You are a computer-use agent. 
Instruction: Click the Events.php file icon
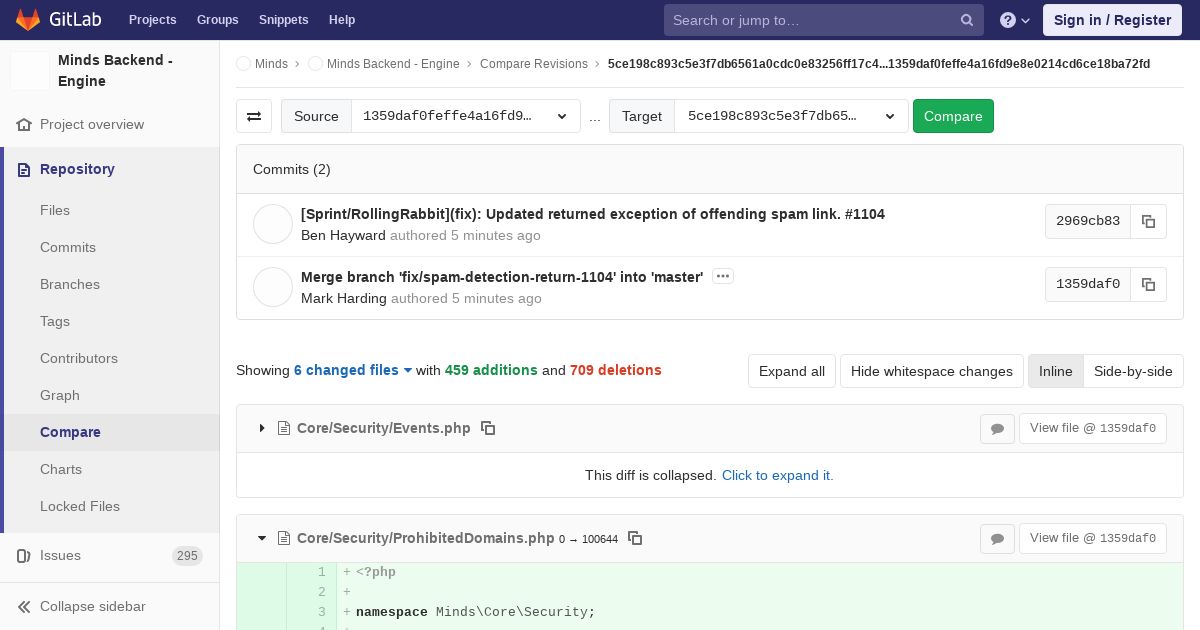[283, 428]
